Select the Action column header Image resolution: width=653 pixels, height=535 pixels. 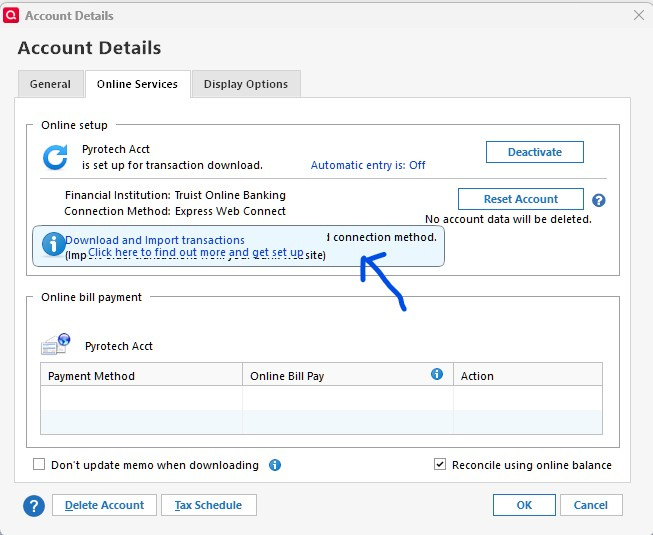point(528,376)
